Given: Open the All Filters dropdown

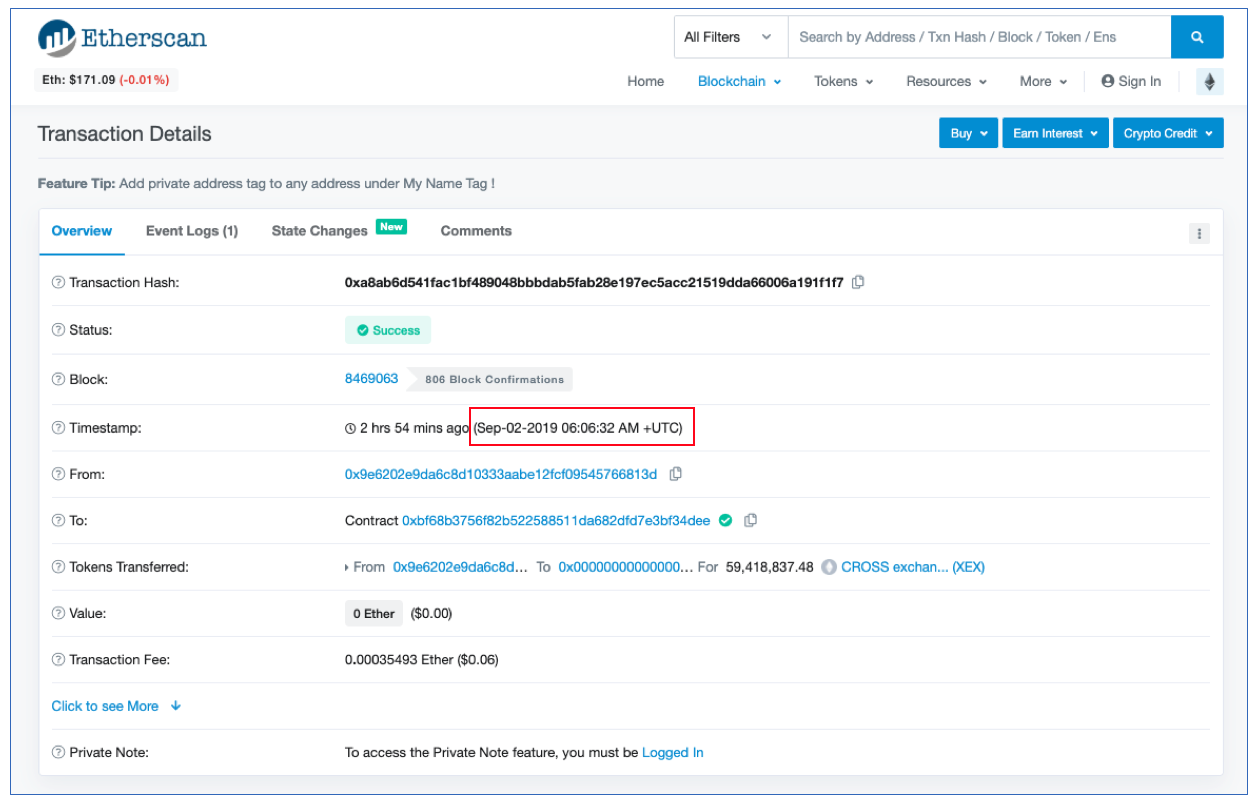Looking at the screenshot, I should click(729, 37).
